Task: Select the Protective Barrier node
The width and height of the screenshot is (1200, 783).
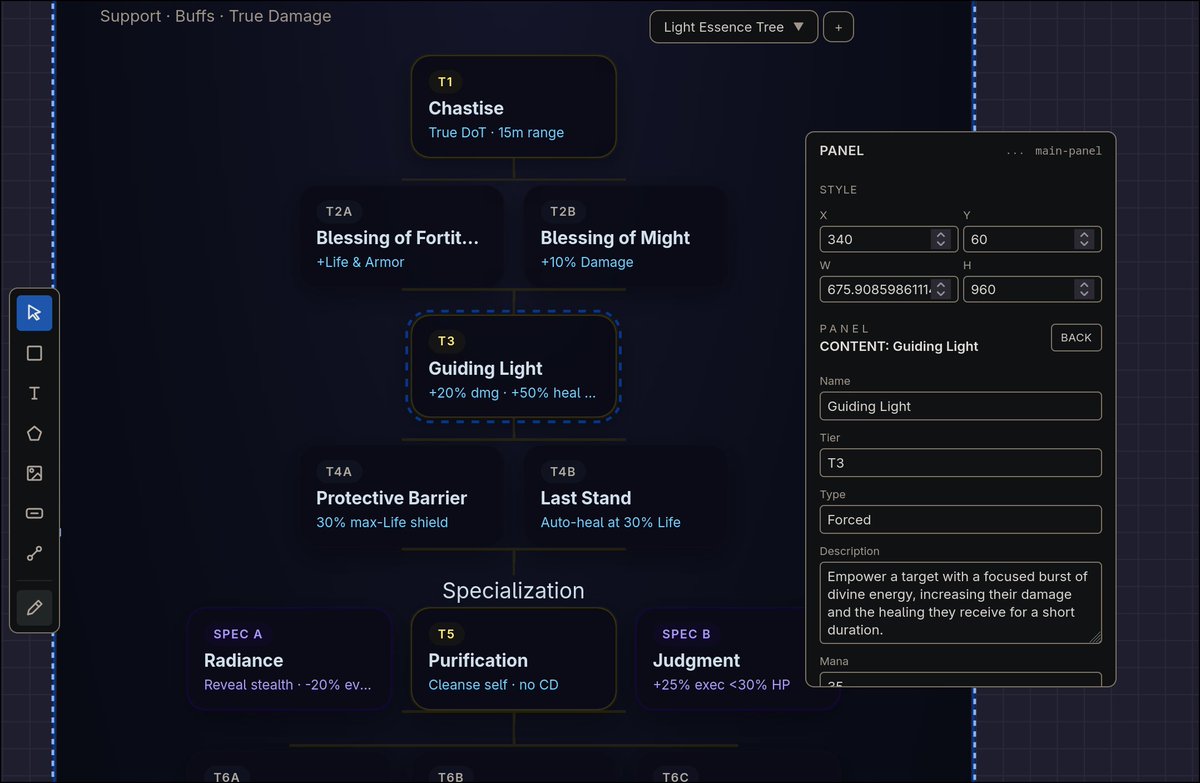Action: point(401,497)
